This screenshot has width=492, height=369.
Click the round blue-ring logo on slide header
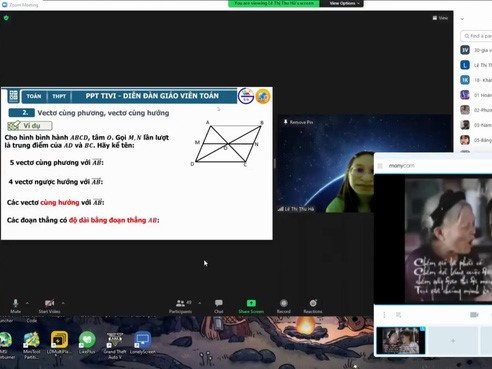pyautogui.click(x=246, y=96)
